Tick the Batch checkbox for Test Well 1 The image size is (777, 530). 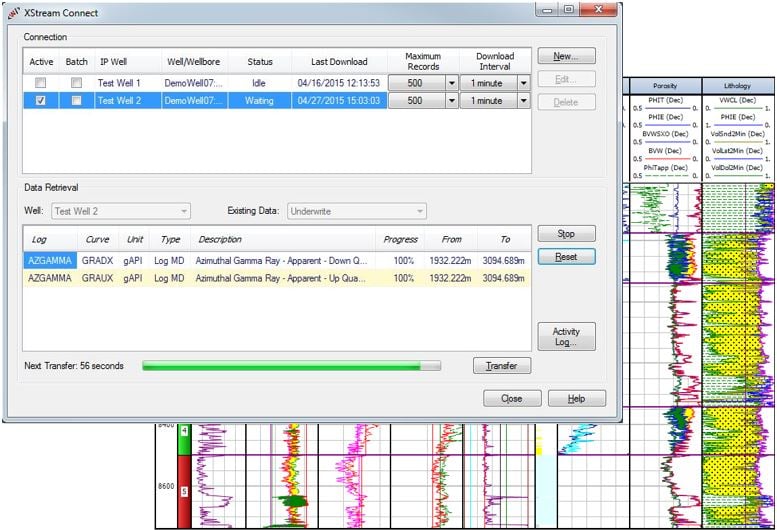(x=76, y=83)
